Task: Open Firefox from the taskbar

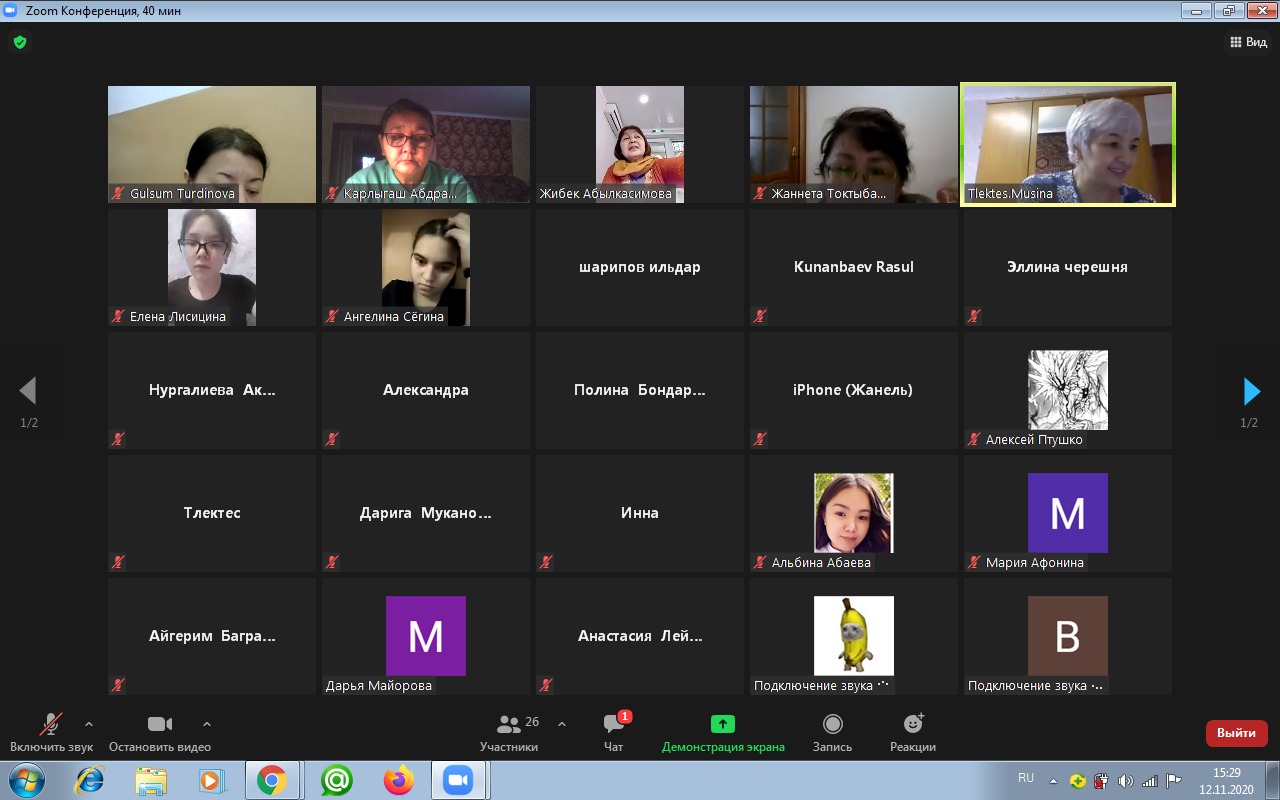Action: point(399,780)
